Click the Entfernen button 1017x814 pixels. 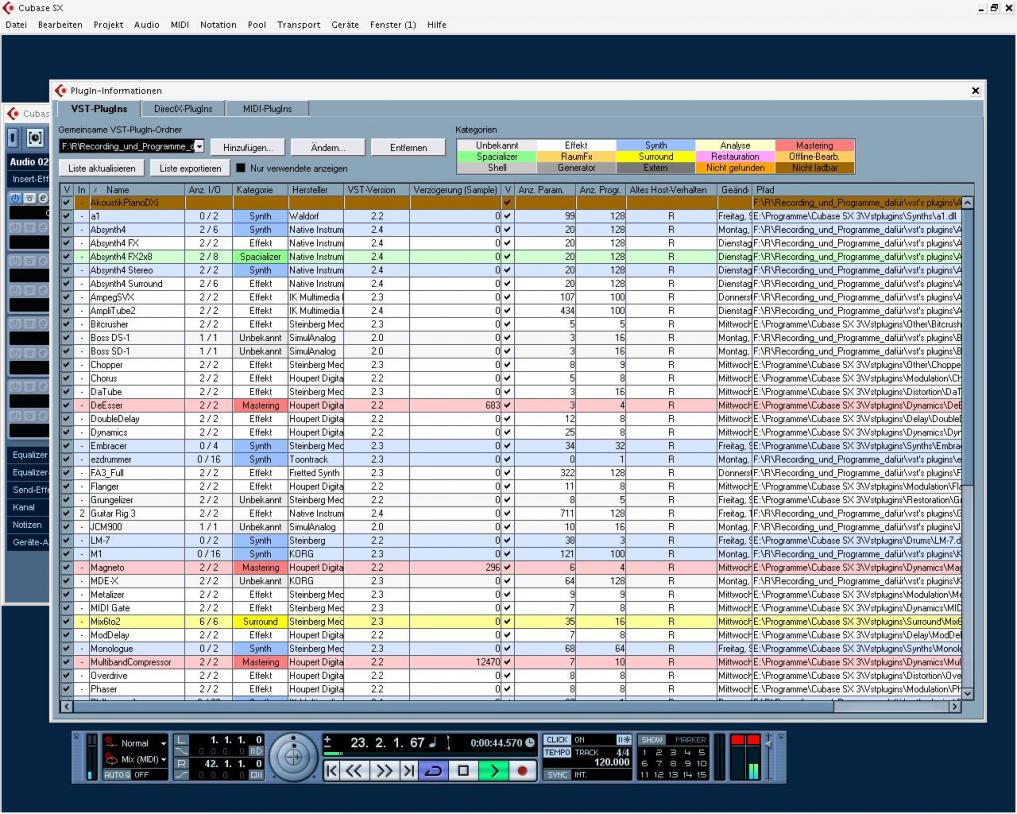click(409, 148)
